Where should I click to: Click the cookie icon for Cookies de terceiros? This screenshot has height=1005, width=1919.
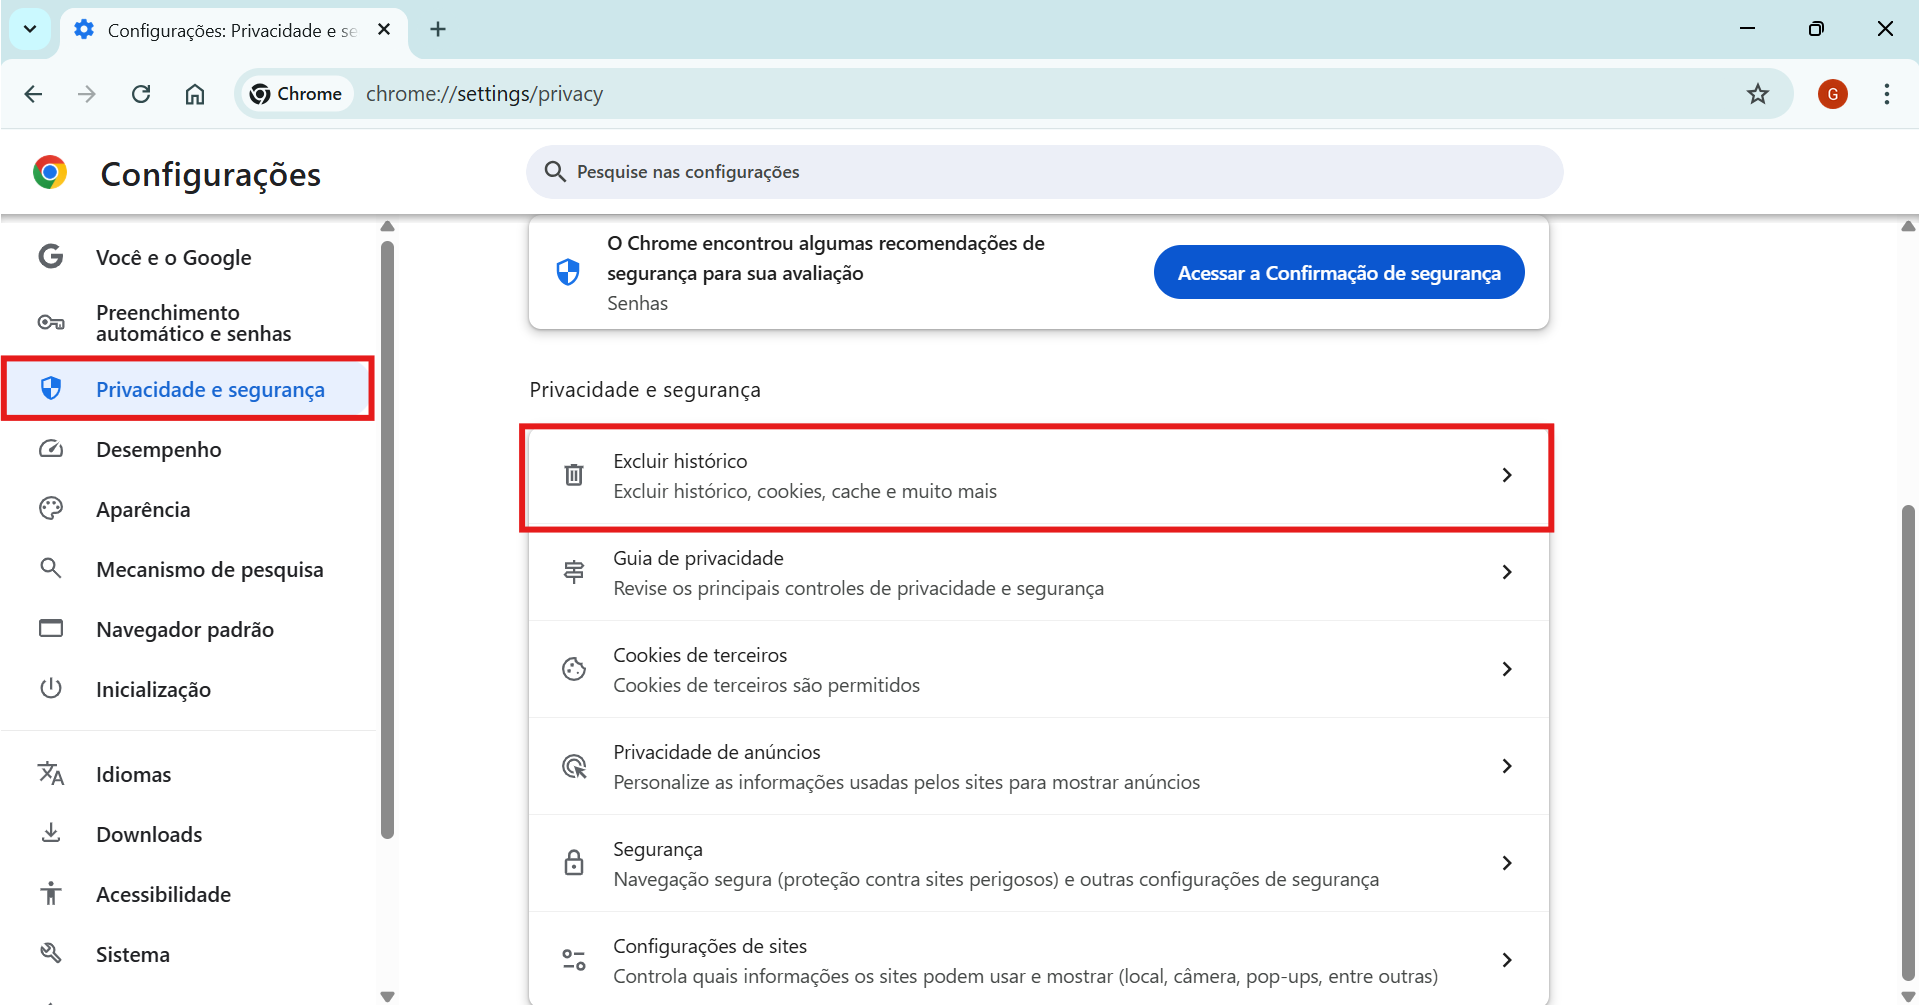click(x=574, y=669)
